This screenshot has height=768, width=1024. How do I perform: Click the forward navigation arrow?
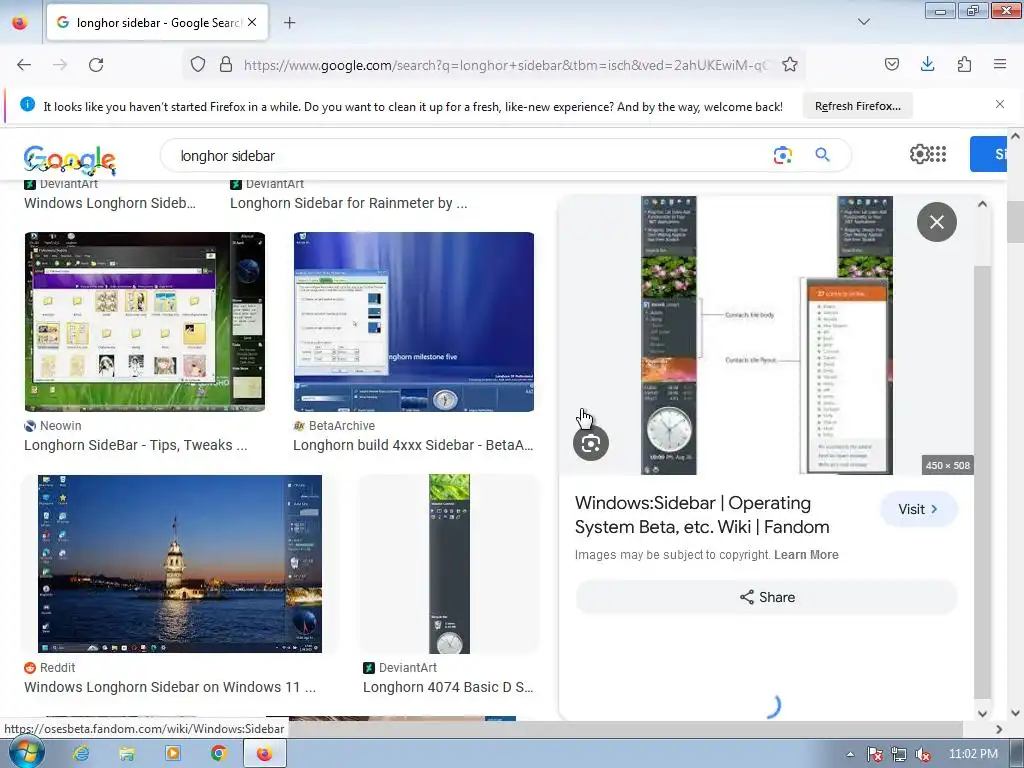pyautogui.click(x=60, y=65)
